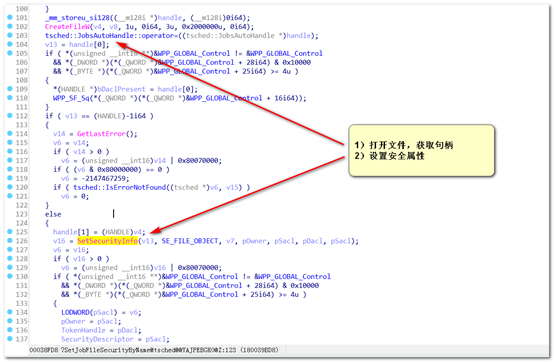This screenshot has width=554, height=362.
Task: Select bDaclPresent on line 109
Action: tap(121, 89)
